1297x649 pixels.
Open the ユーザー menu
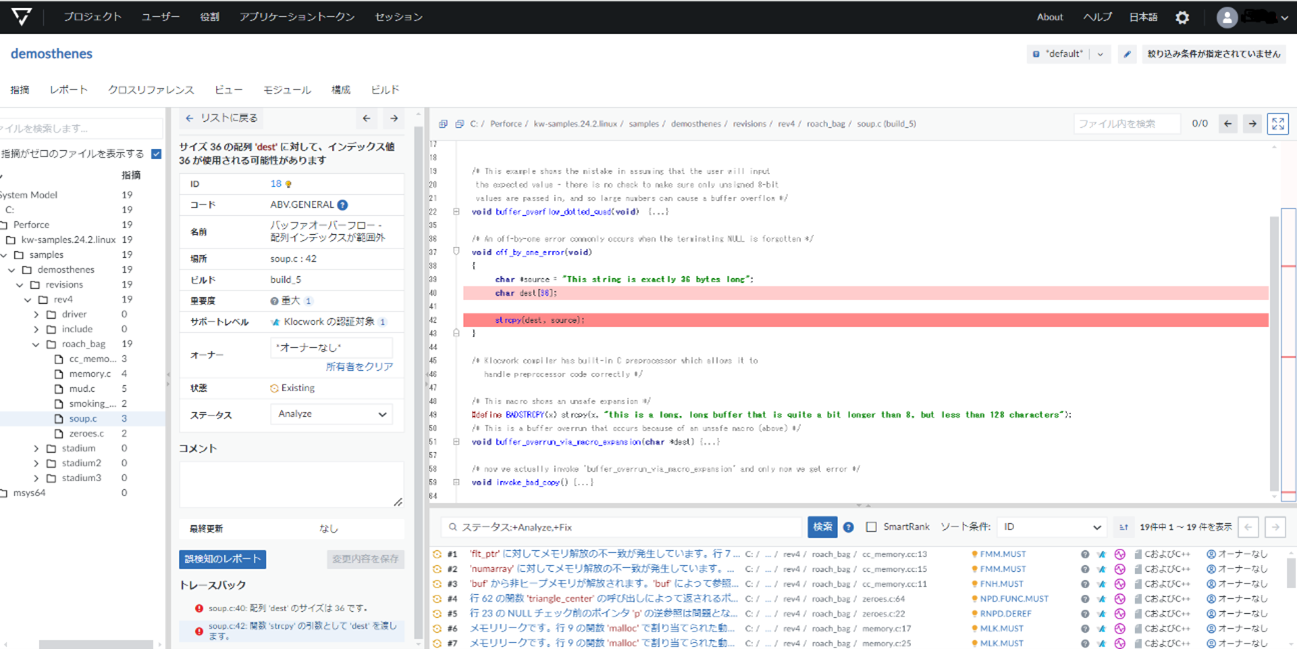point(161,17)
